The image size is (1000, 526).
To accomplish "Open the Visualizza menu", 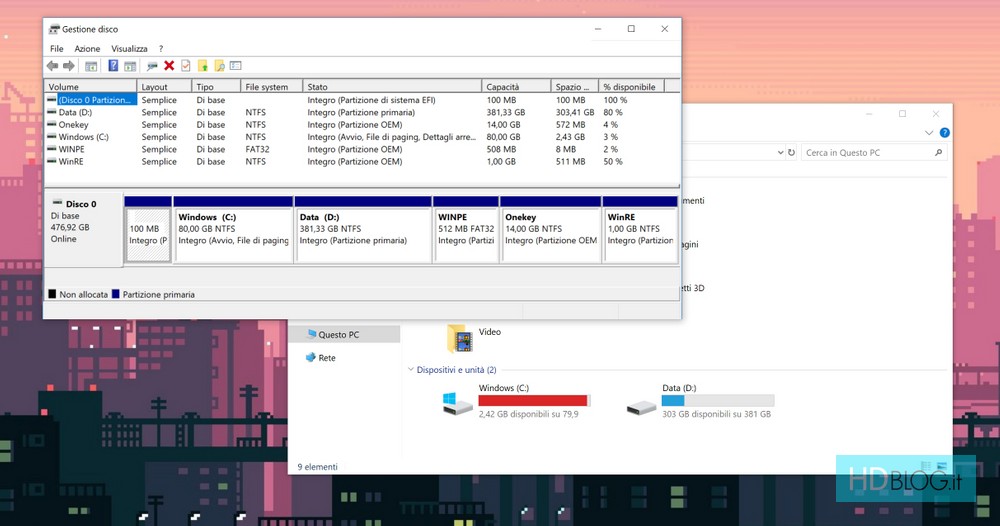I will click(129, 48).
